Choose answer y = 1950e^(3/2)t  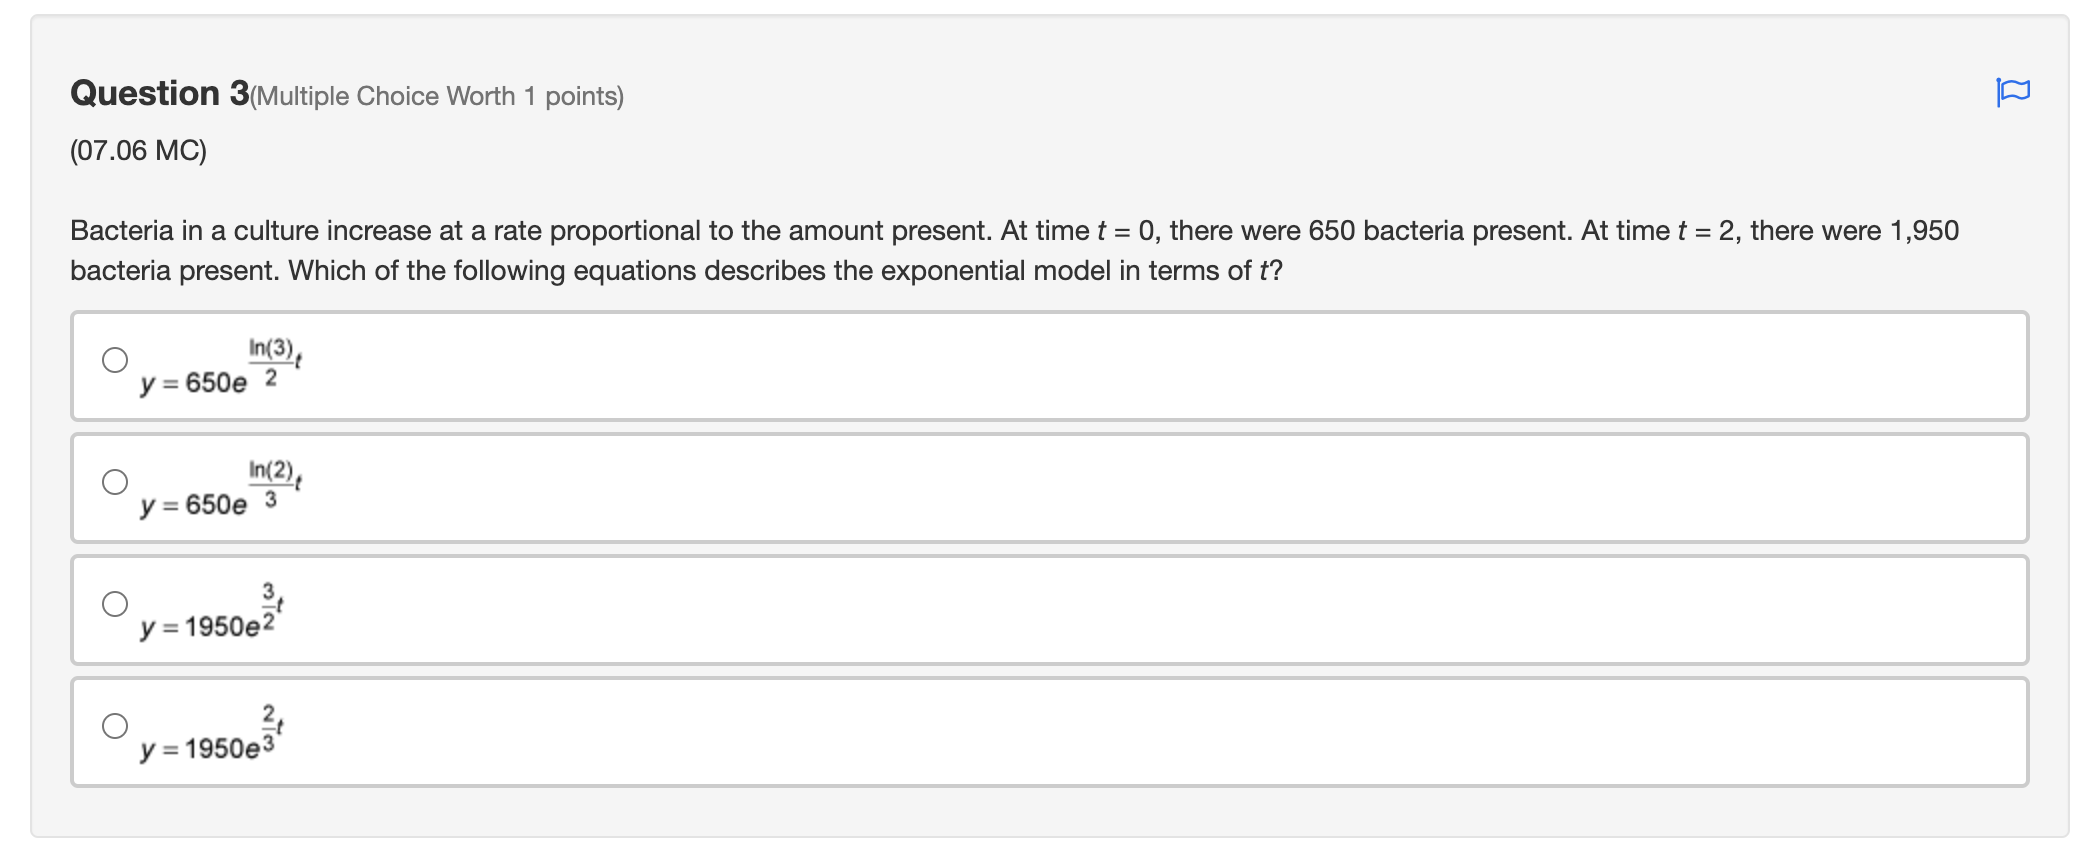pyautogui.click(x=115, y=602)
